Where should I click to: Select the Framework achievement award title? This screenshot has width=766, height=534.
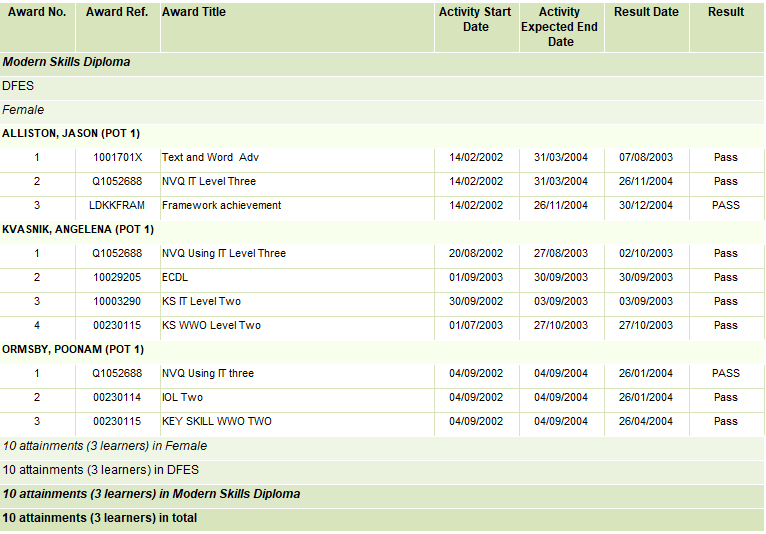point(221,205)
